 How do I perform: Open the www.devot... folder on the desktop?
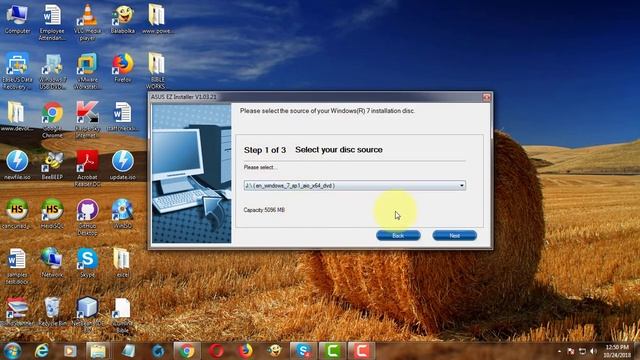(x=16, y=116)
